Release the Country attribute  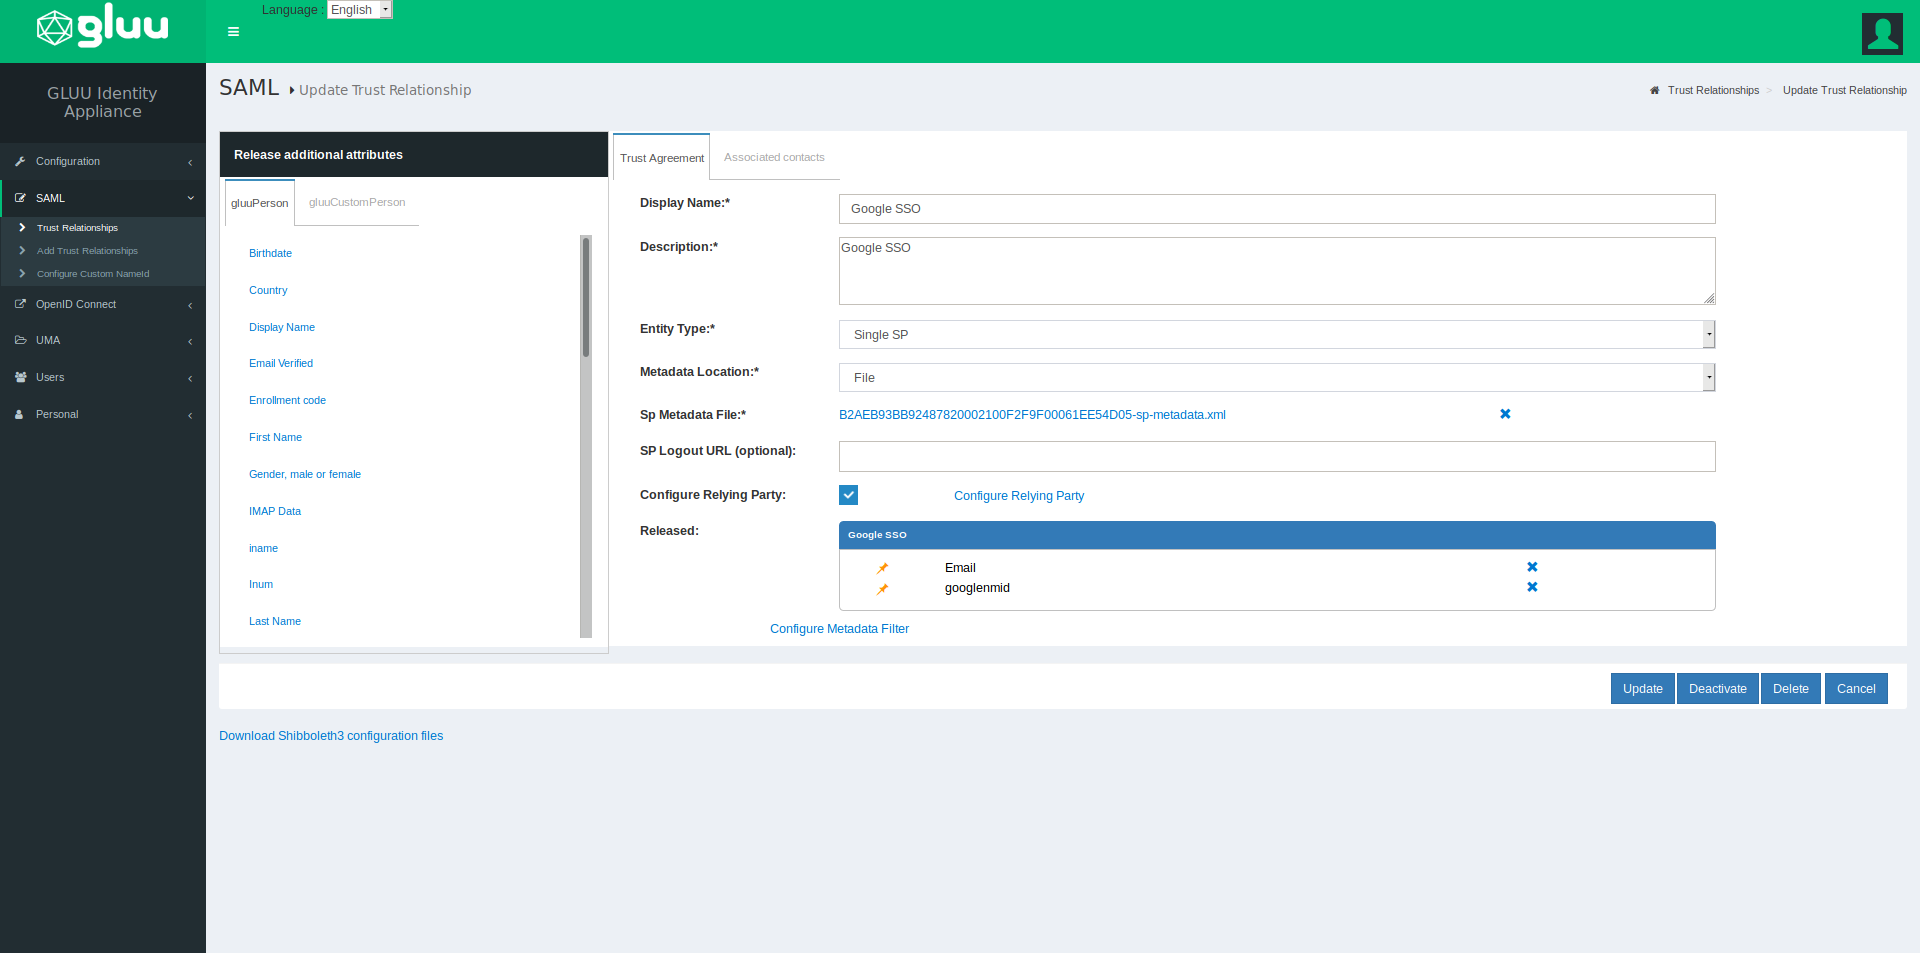click(268, 290)
